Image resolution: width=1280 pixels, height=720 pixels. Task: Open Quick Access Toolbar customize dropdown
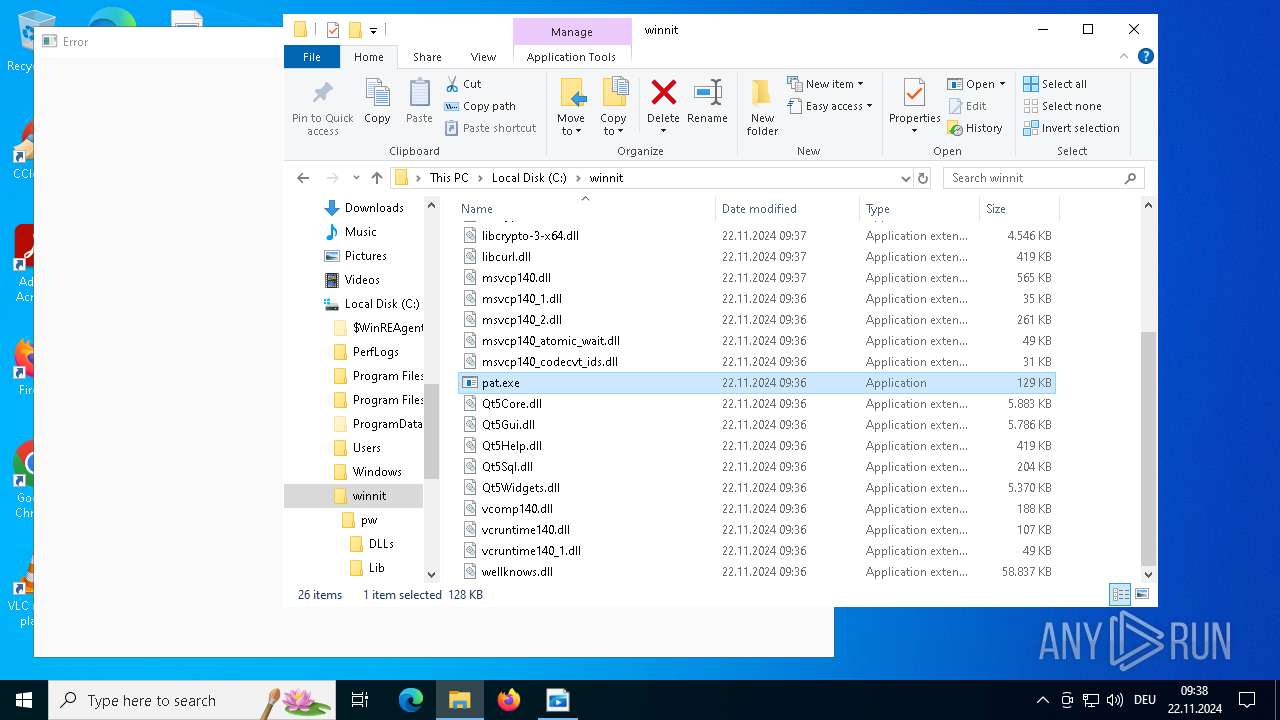pos(373,31)
